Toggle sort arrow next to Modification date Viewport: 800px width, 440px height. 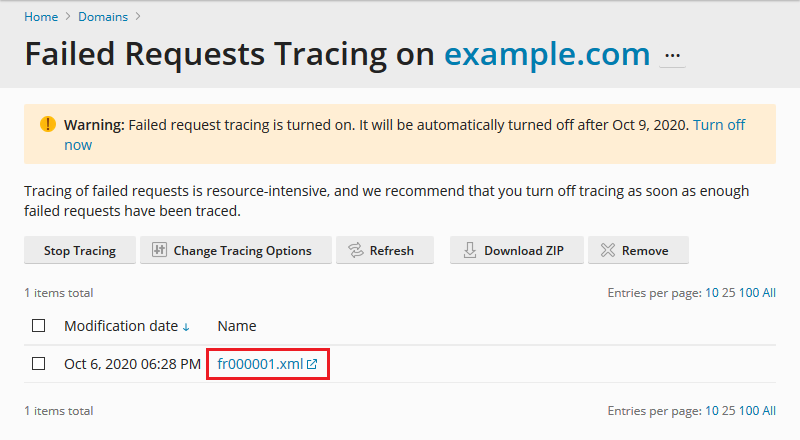pyautogui.click(x=186, y=327)
